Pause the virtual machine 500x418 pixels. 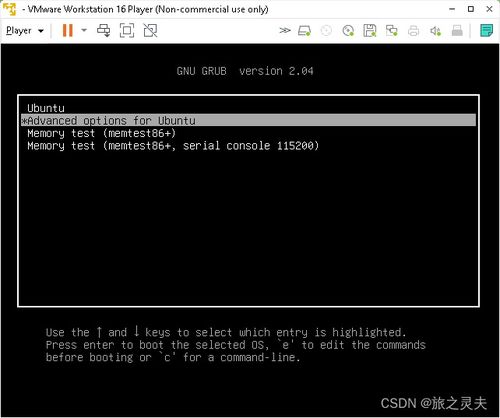(68, 30)
